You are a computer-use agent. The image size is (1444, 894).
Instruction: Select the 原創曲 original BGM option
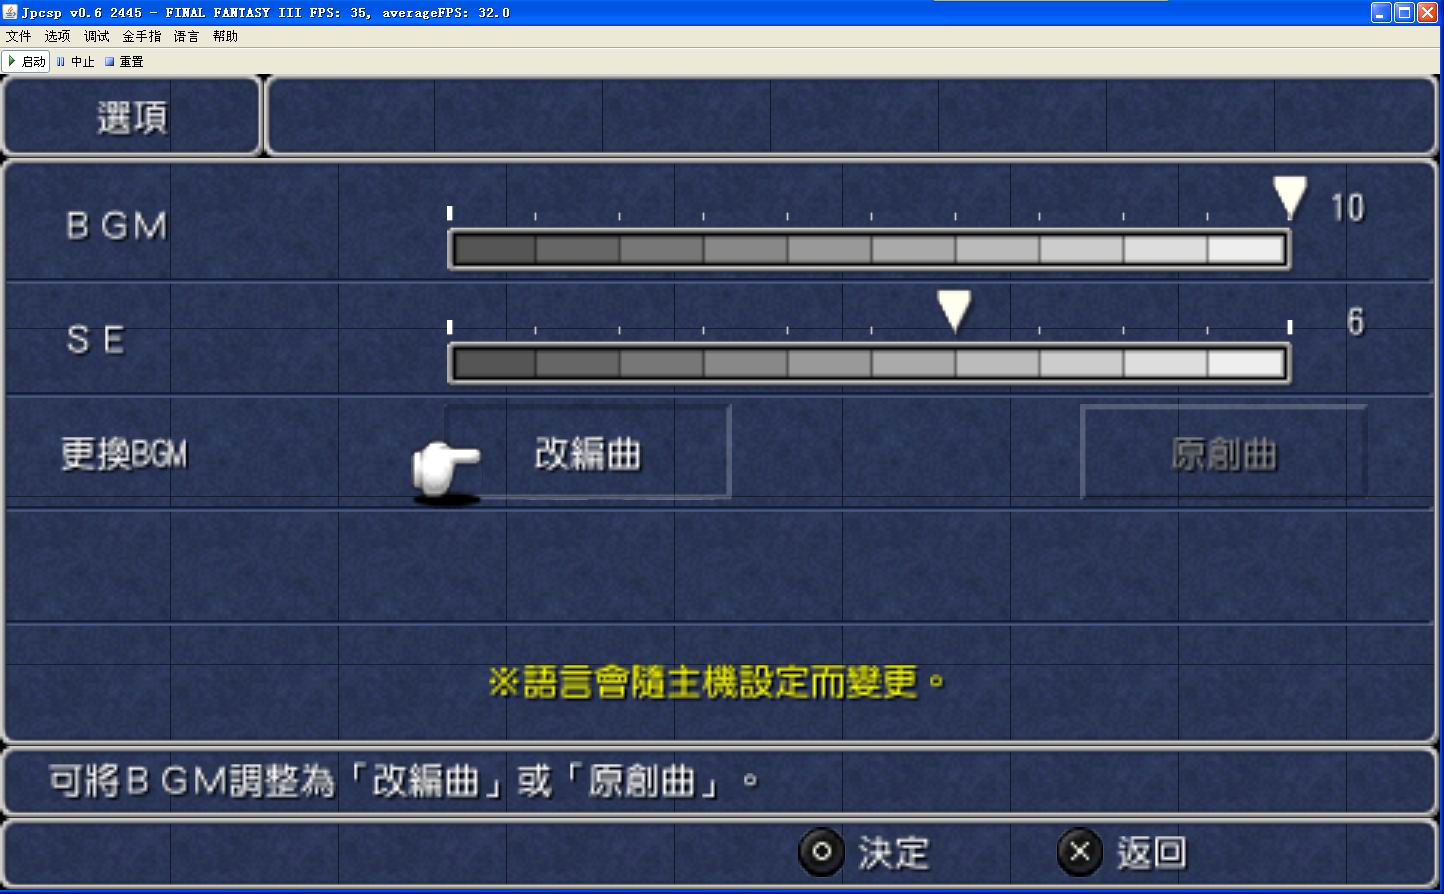click(1223, 453)
